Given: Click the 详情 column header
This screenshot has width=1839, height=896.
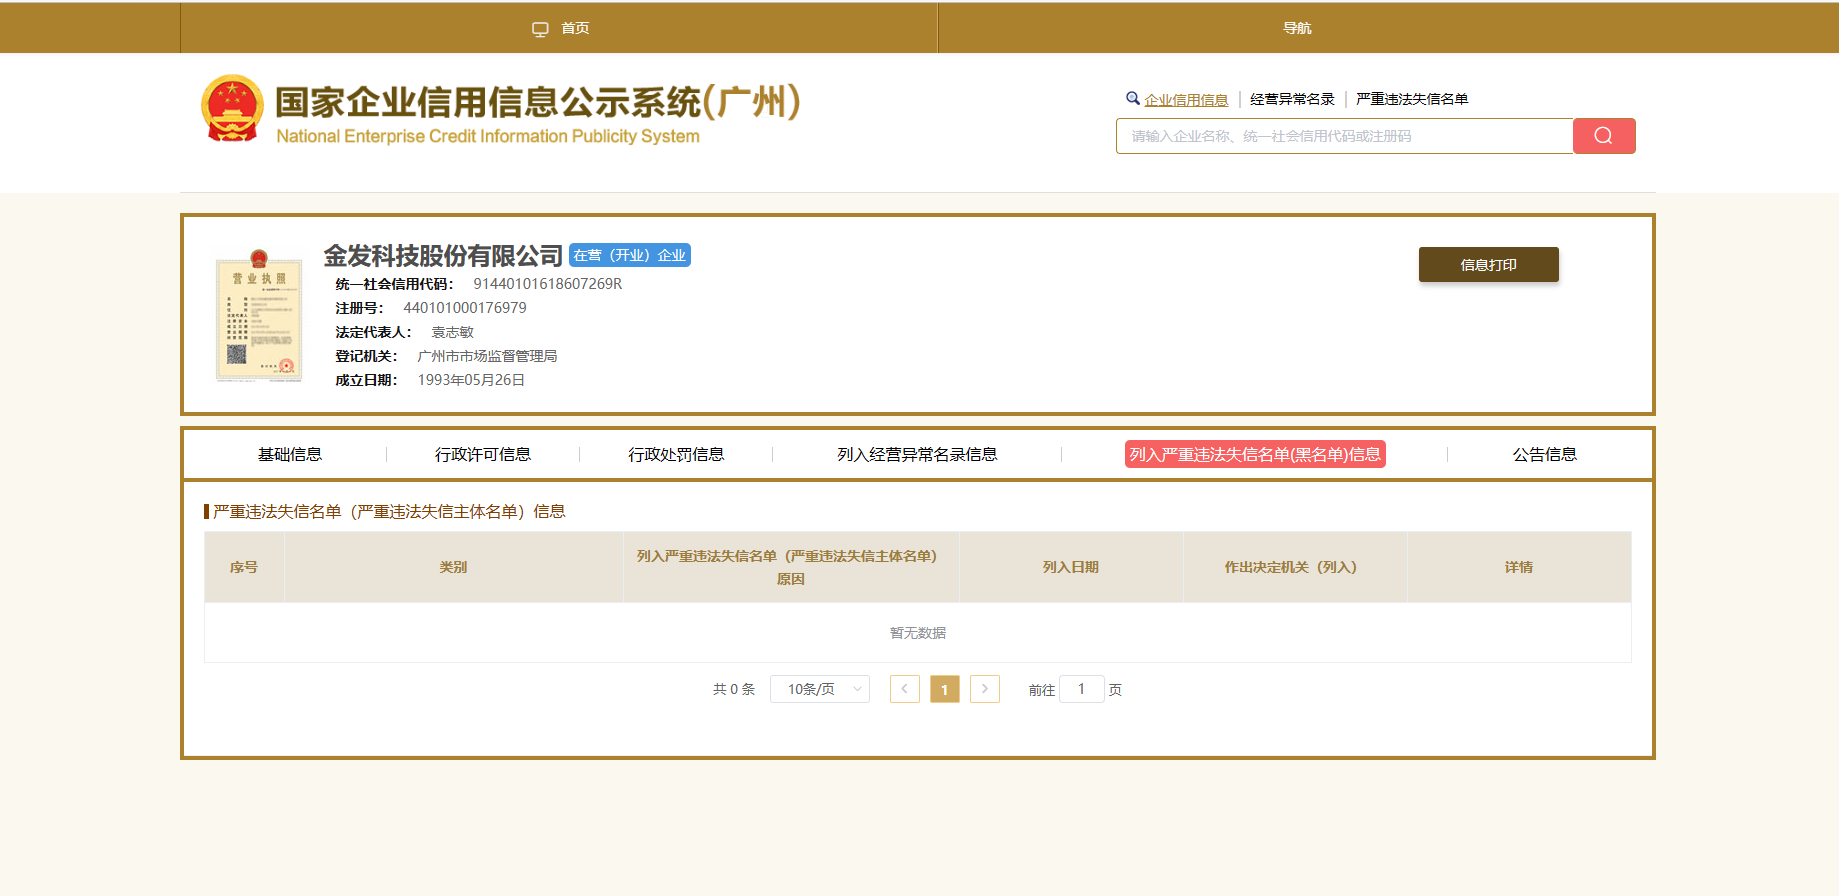Looking at the screenshot, I should tap(1519, 567).
